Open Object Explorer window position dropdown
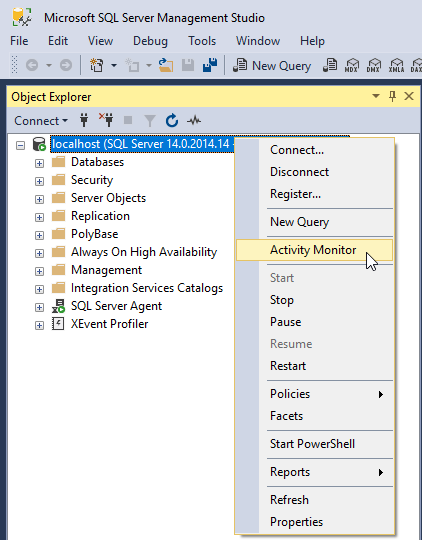422x540 pixels. 376,96
